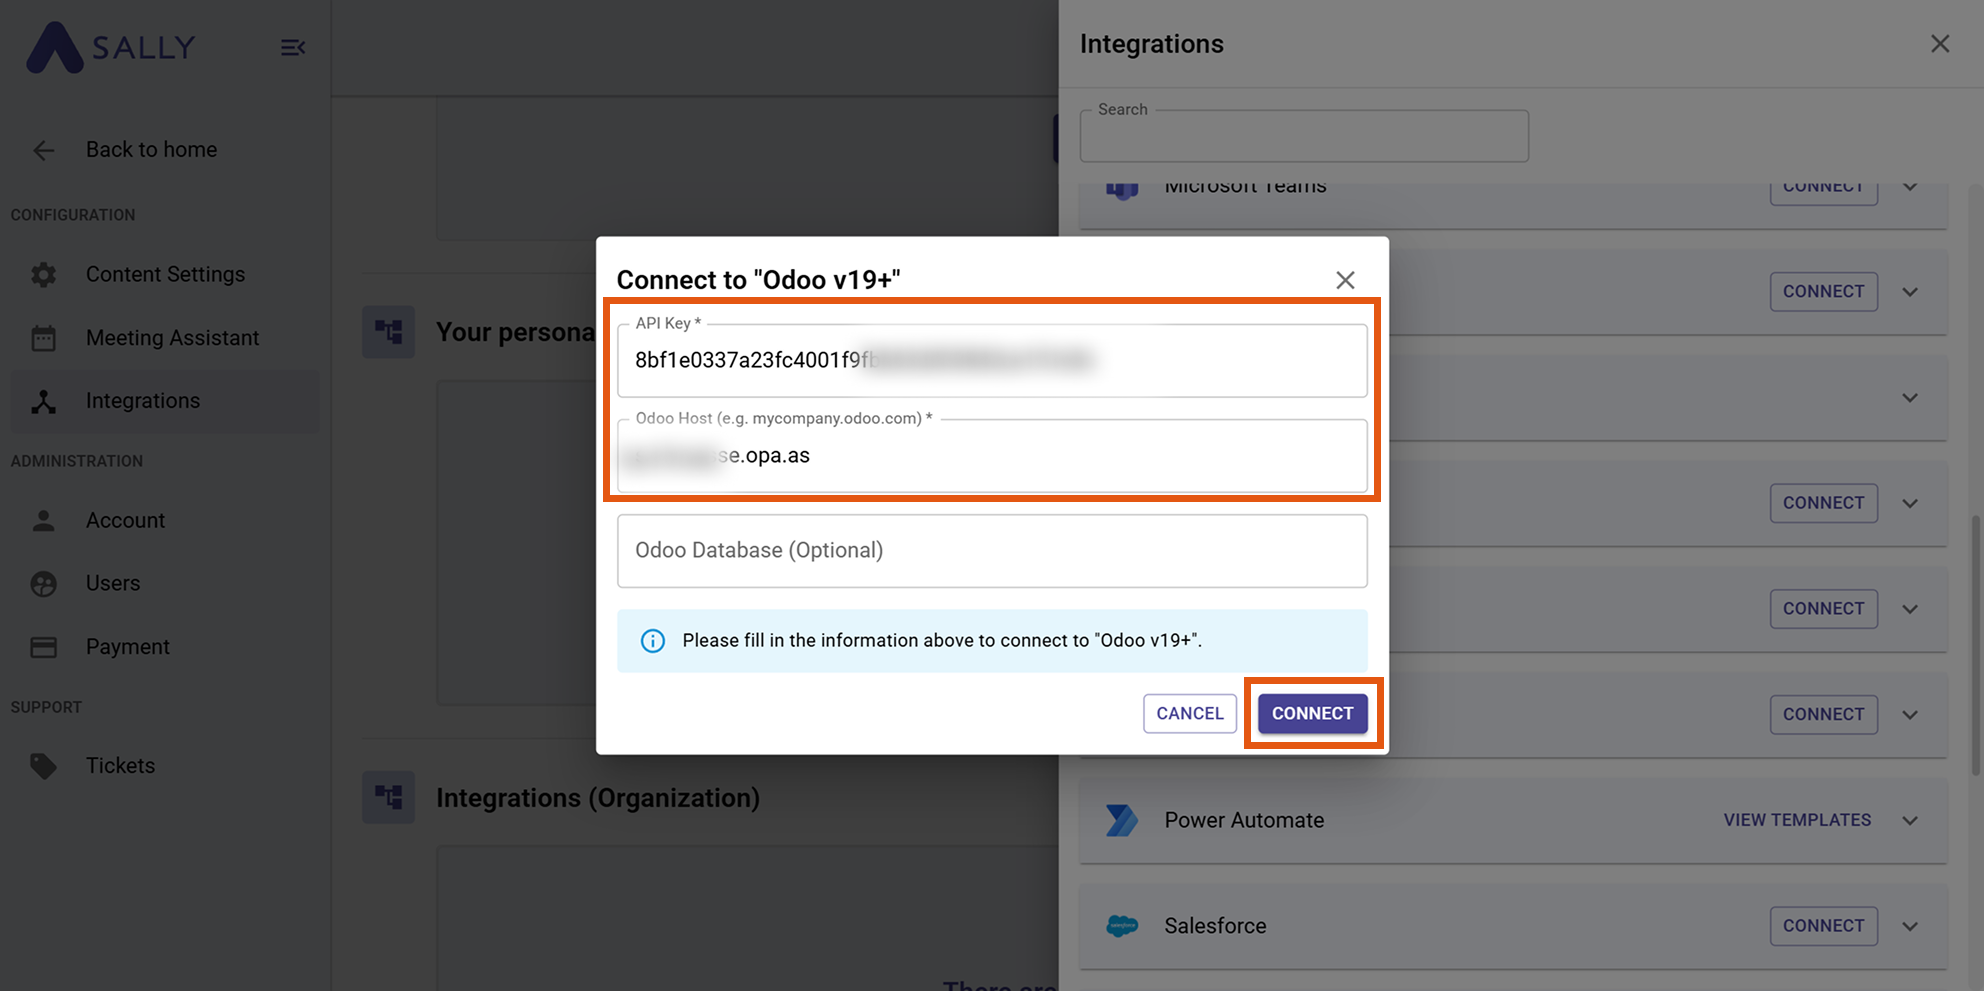Click the Users icon in the sidebar
The image size is (1984, 991).
[43, 583]
